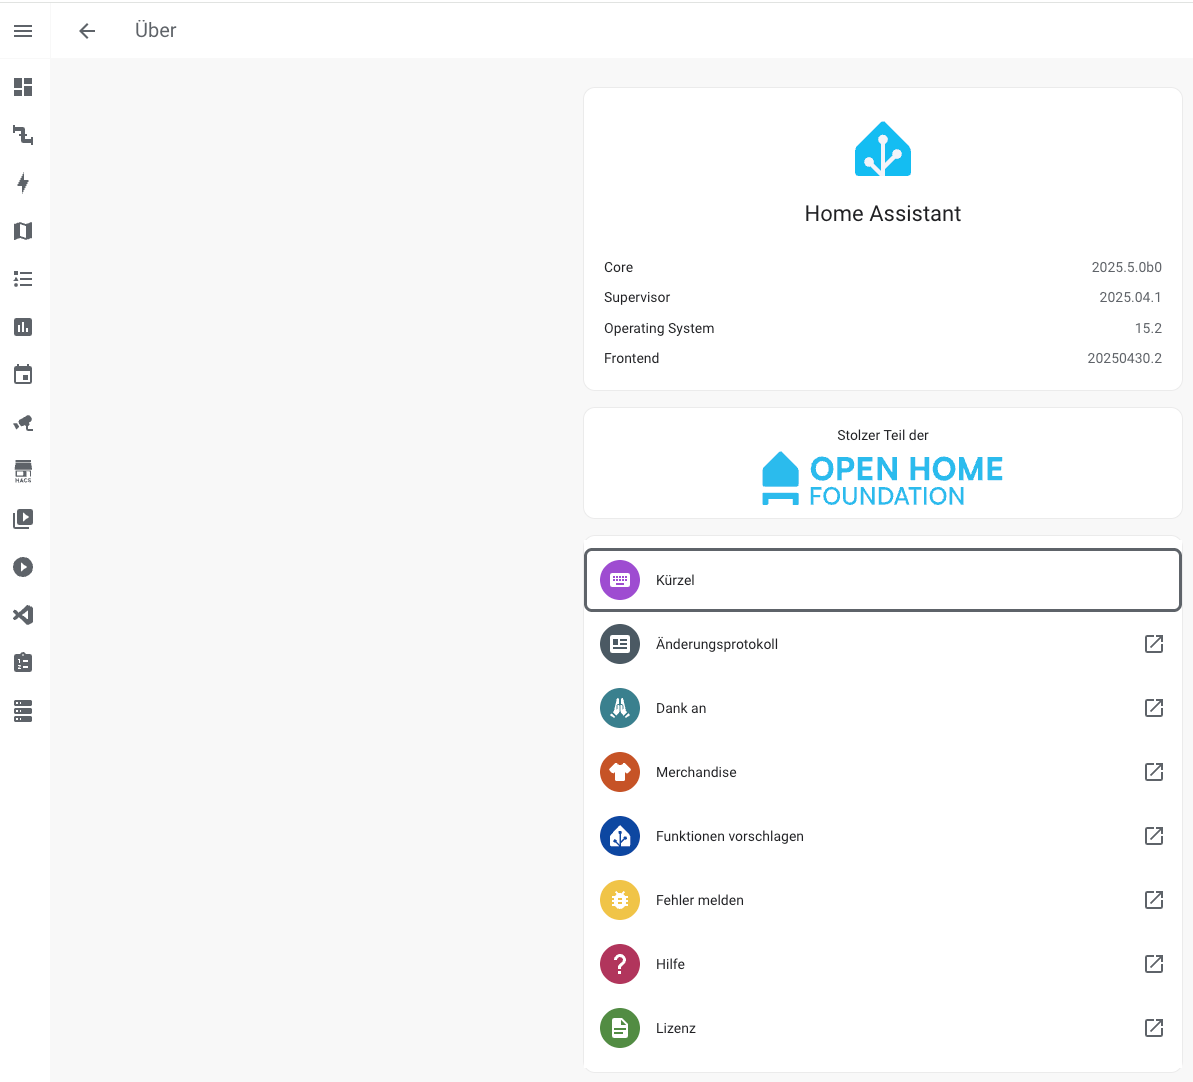This screenshot has height=1082, width=1193.
Task: Open the VS Code sidebar icon
Action: [x=23, y=615]
